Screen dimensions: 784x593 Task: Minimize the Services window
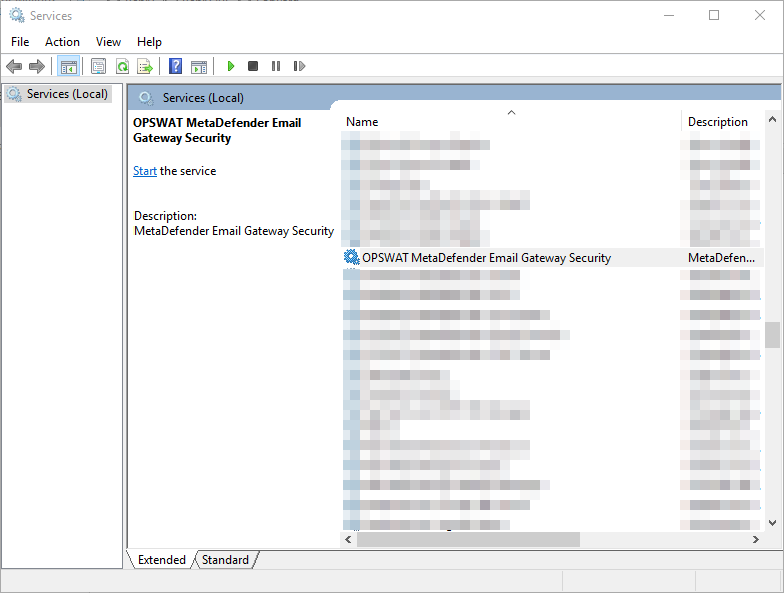click(x=668, y=16)
